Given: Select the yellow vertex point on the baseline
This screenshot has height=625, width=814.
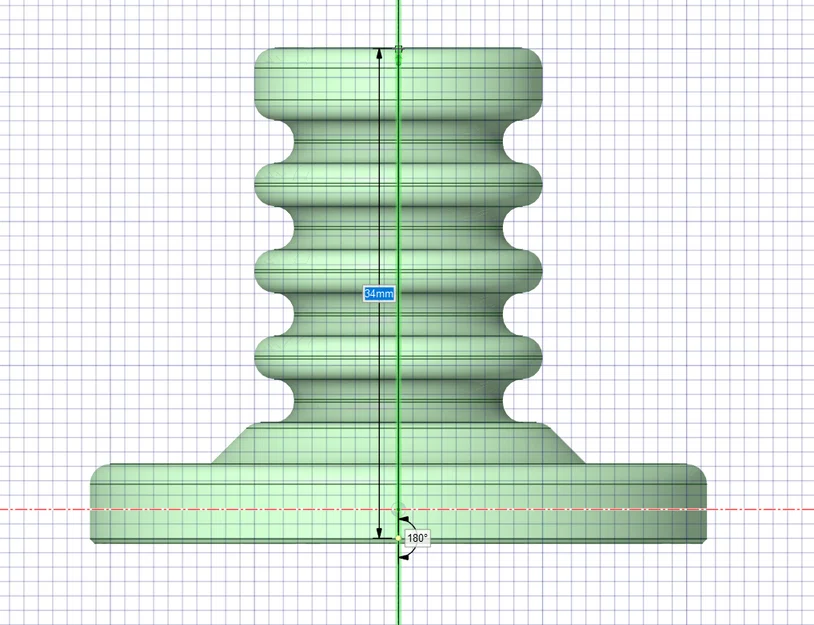Looking at the screenshot, I should [398, 538].
